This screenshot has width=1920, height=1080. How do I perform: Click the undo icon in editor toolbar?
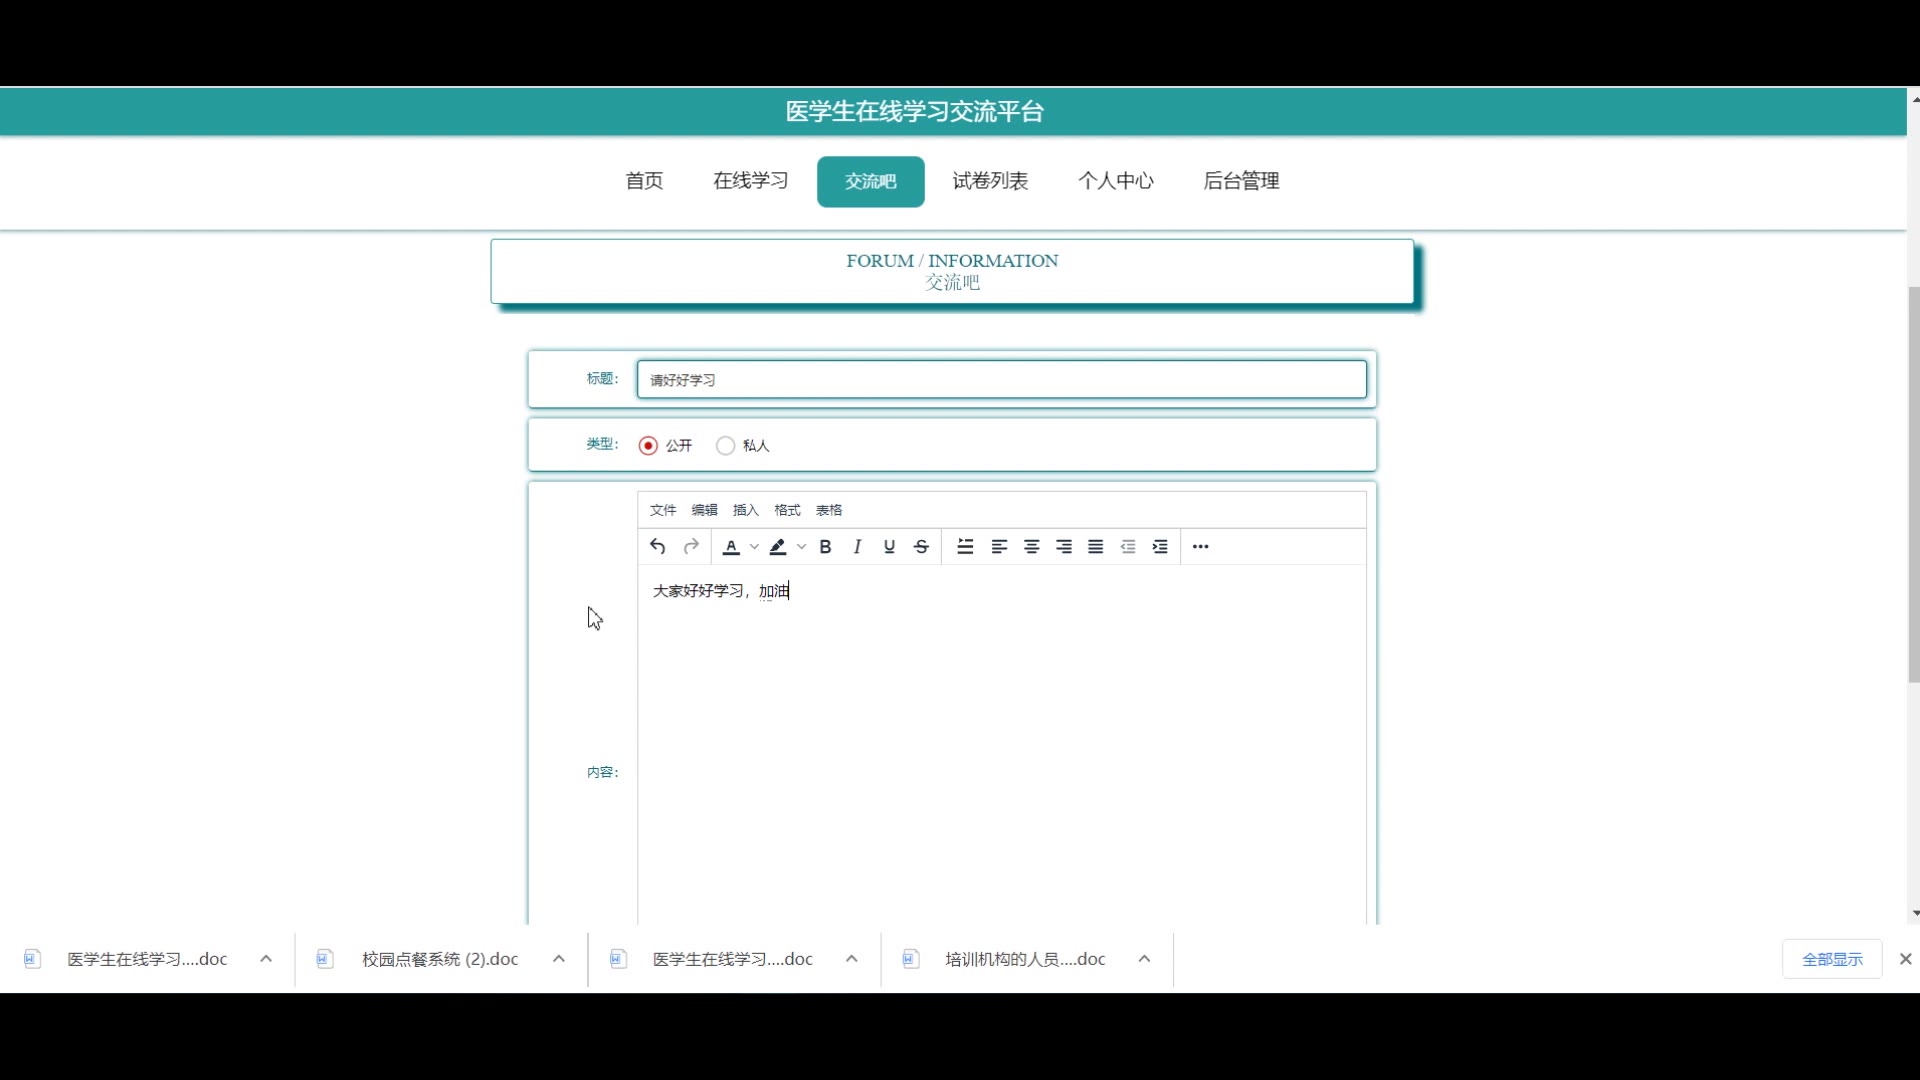click(x=657, y=546)
